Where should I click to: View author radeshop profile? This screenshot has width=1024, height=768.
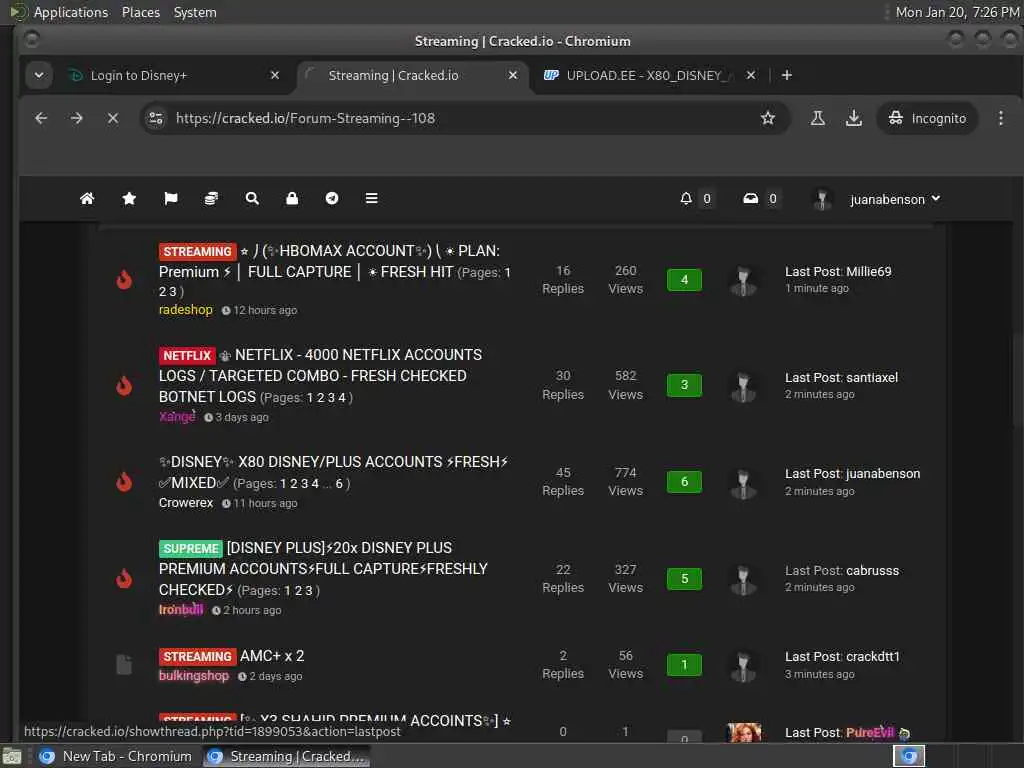tap(185, 310)
